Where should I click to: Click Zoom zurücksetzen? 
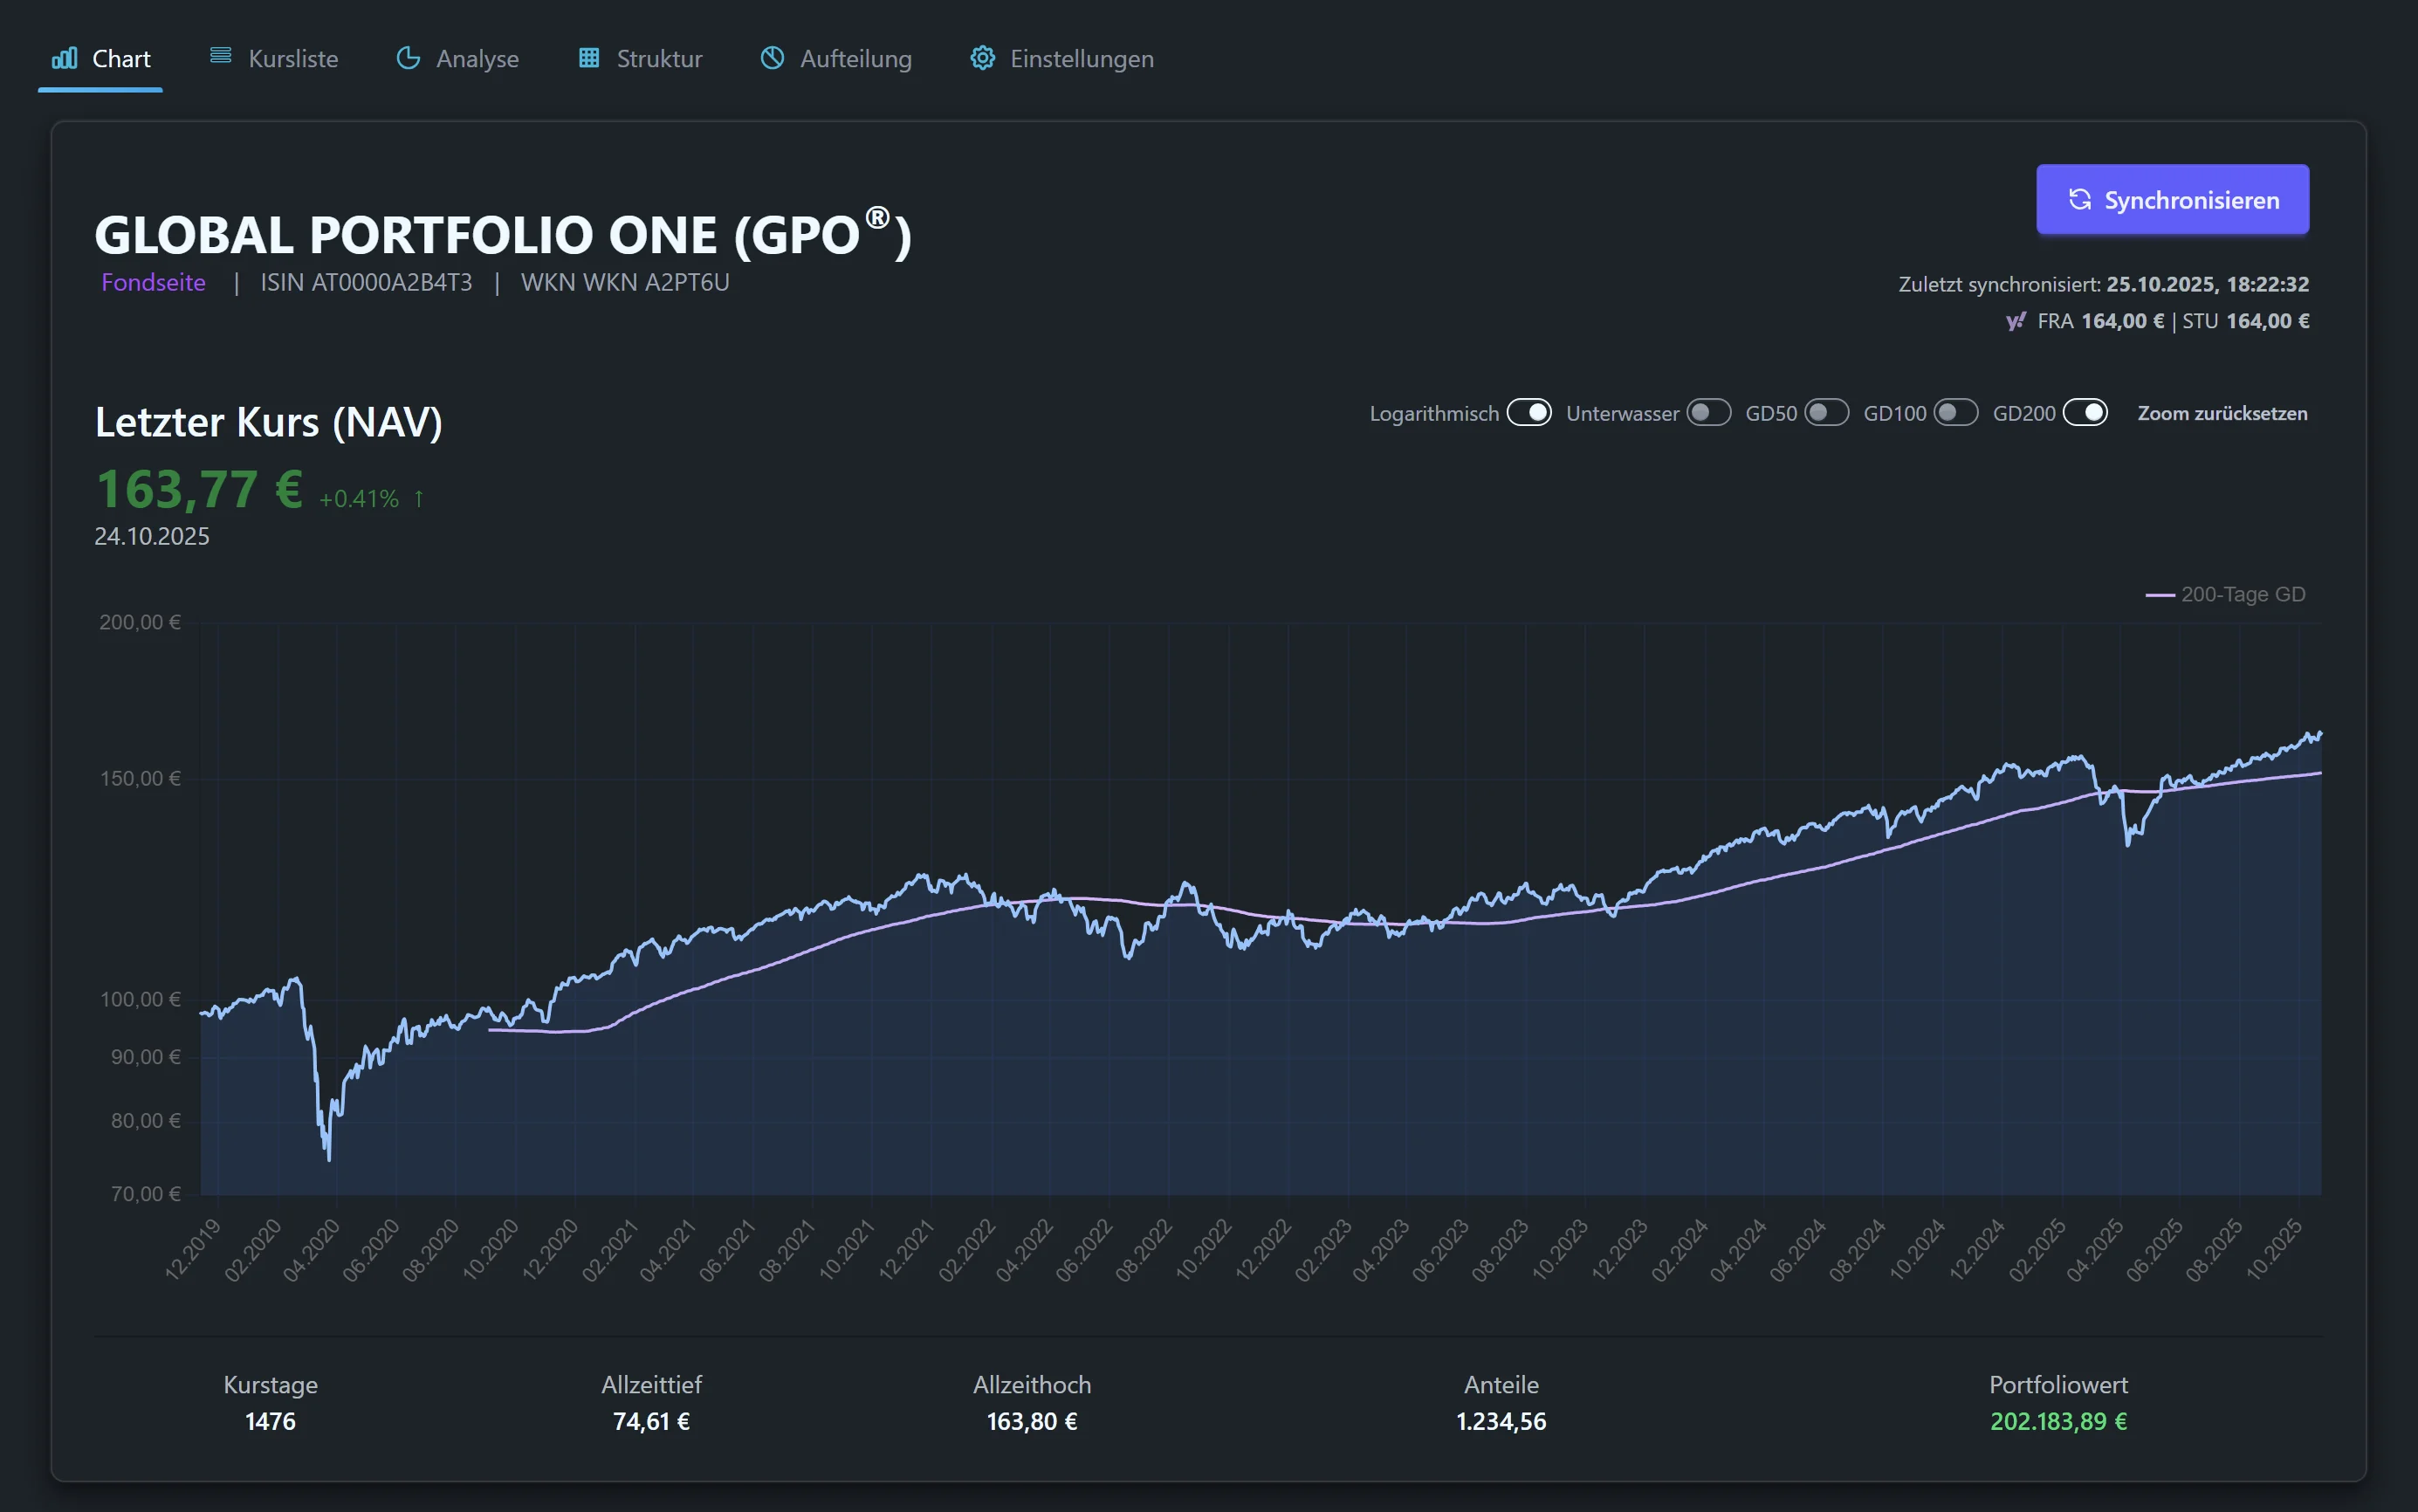2222,413
